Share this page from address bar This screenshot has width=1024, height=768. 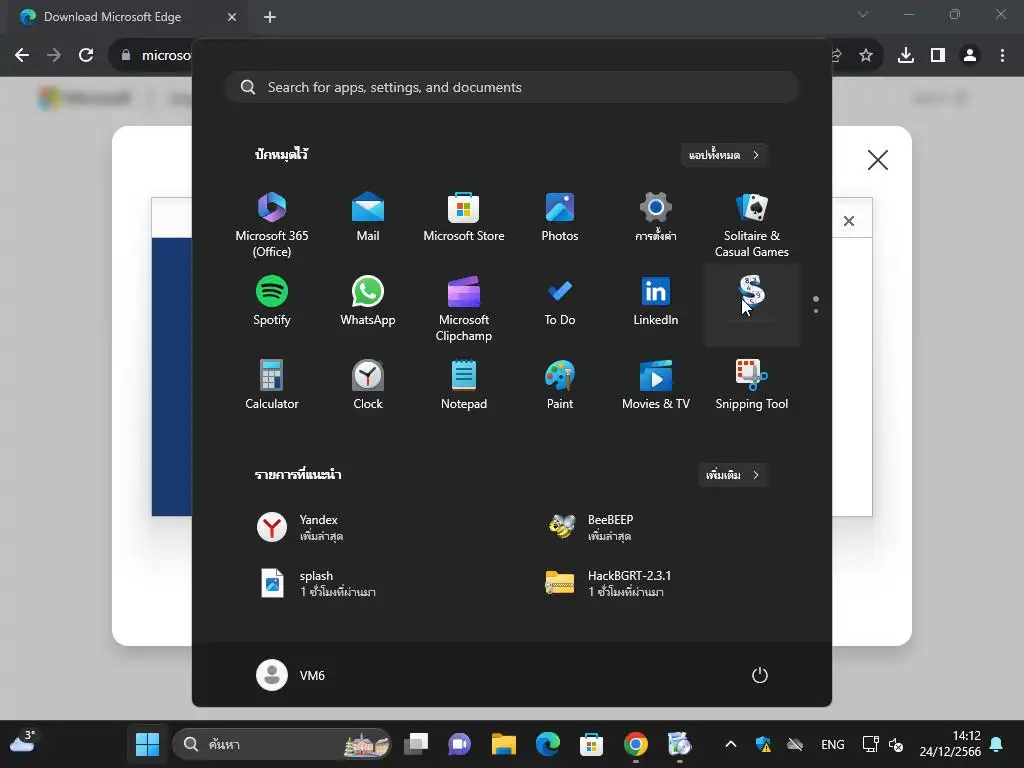836,56
